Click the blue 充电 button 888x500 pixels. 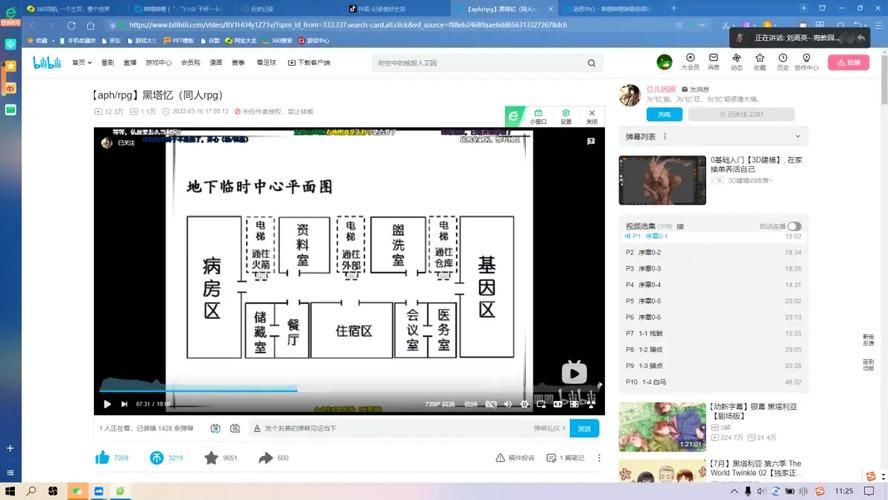pyautogui.click(x=664, y=114)
